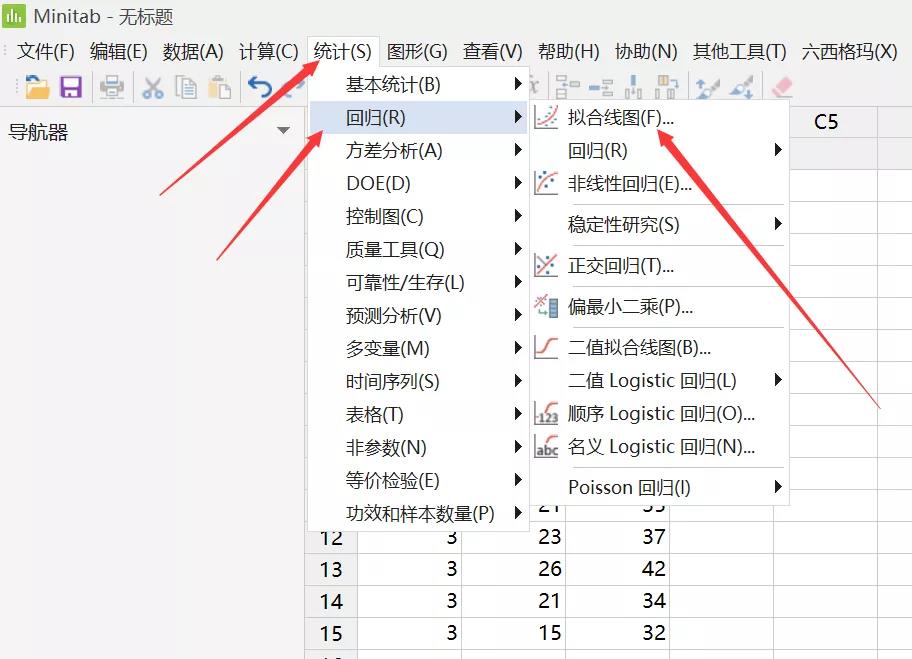
Task: Open the 计算(C) menu
Action: (x=268, y=52)
